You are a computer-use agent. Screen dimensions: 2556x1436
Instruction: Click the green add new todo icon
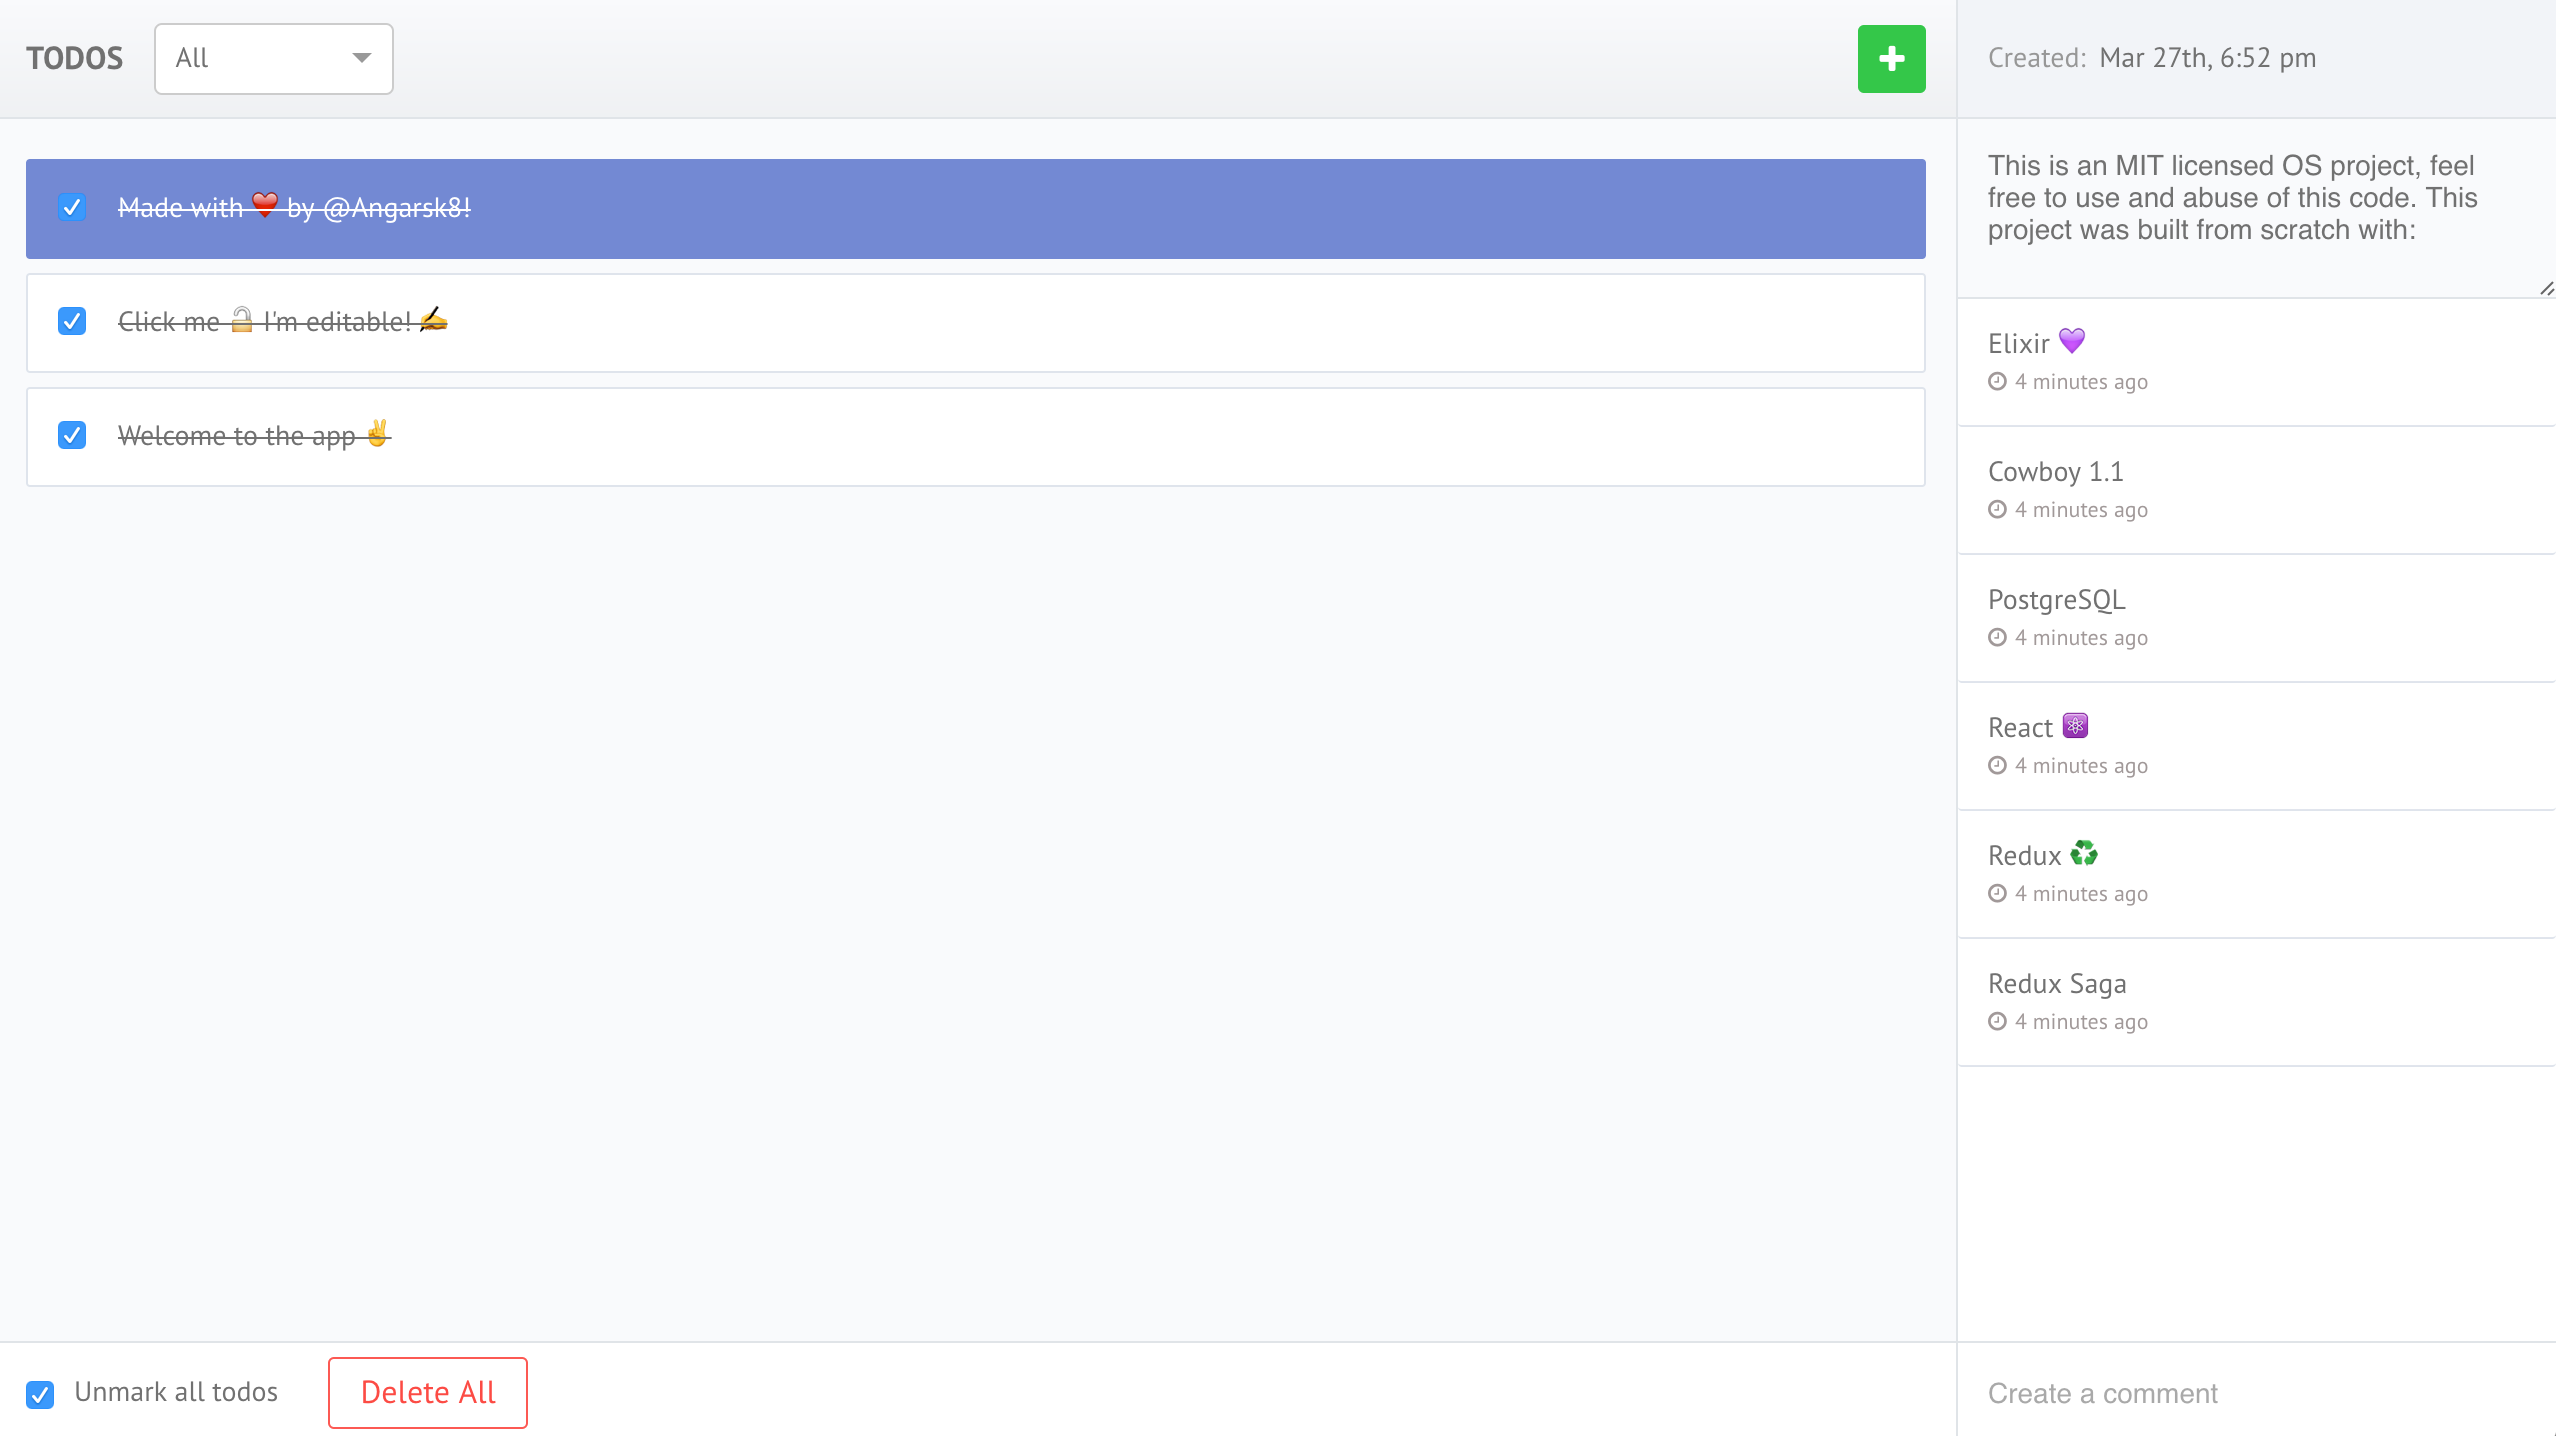pos(1891,58)
